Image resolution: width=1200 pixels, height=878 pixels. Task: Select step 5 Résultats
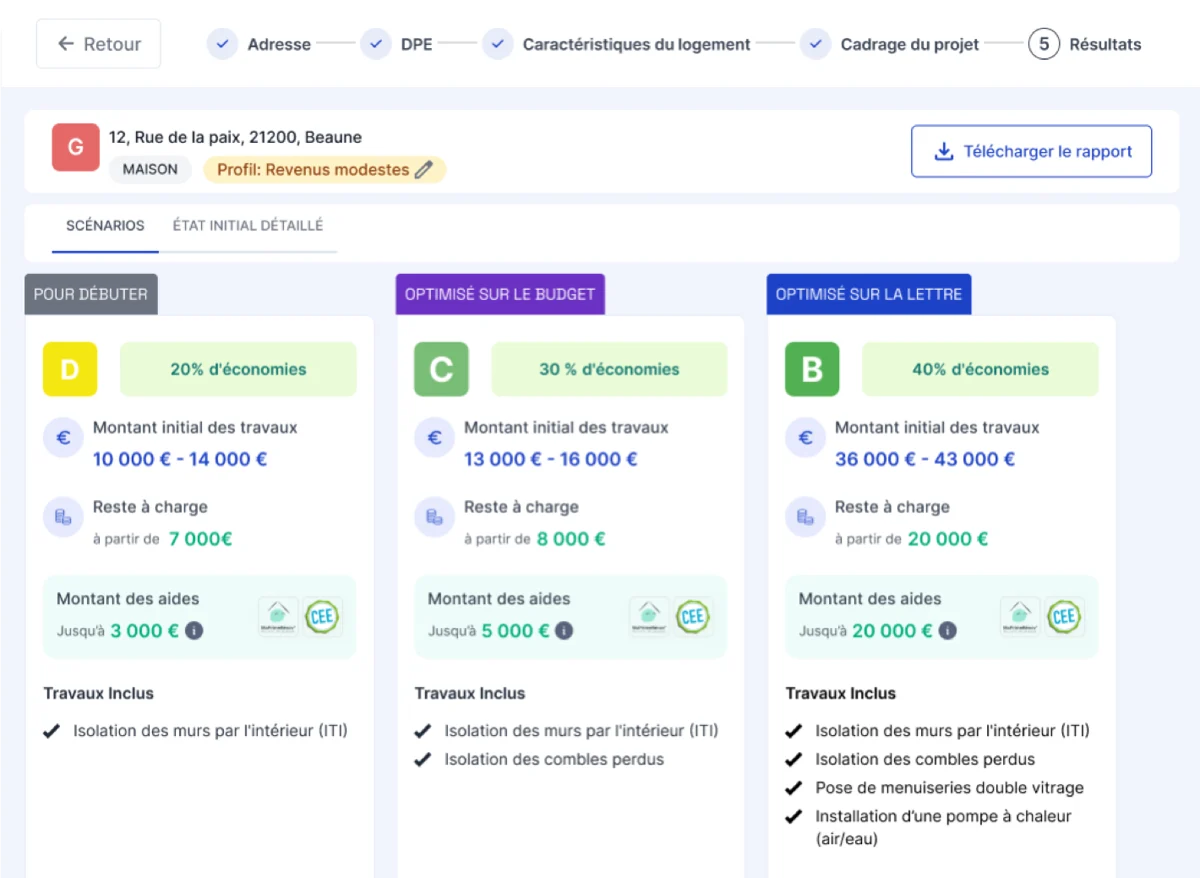point(1085,44)
